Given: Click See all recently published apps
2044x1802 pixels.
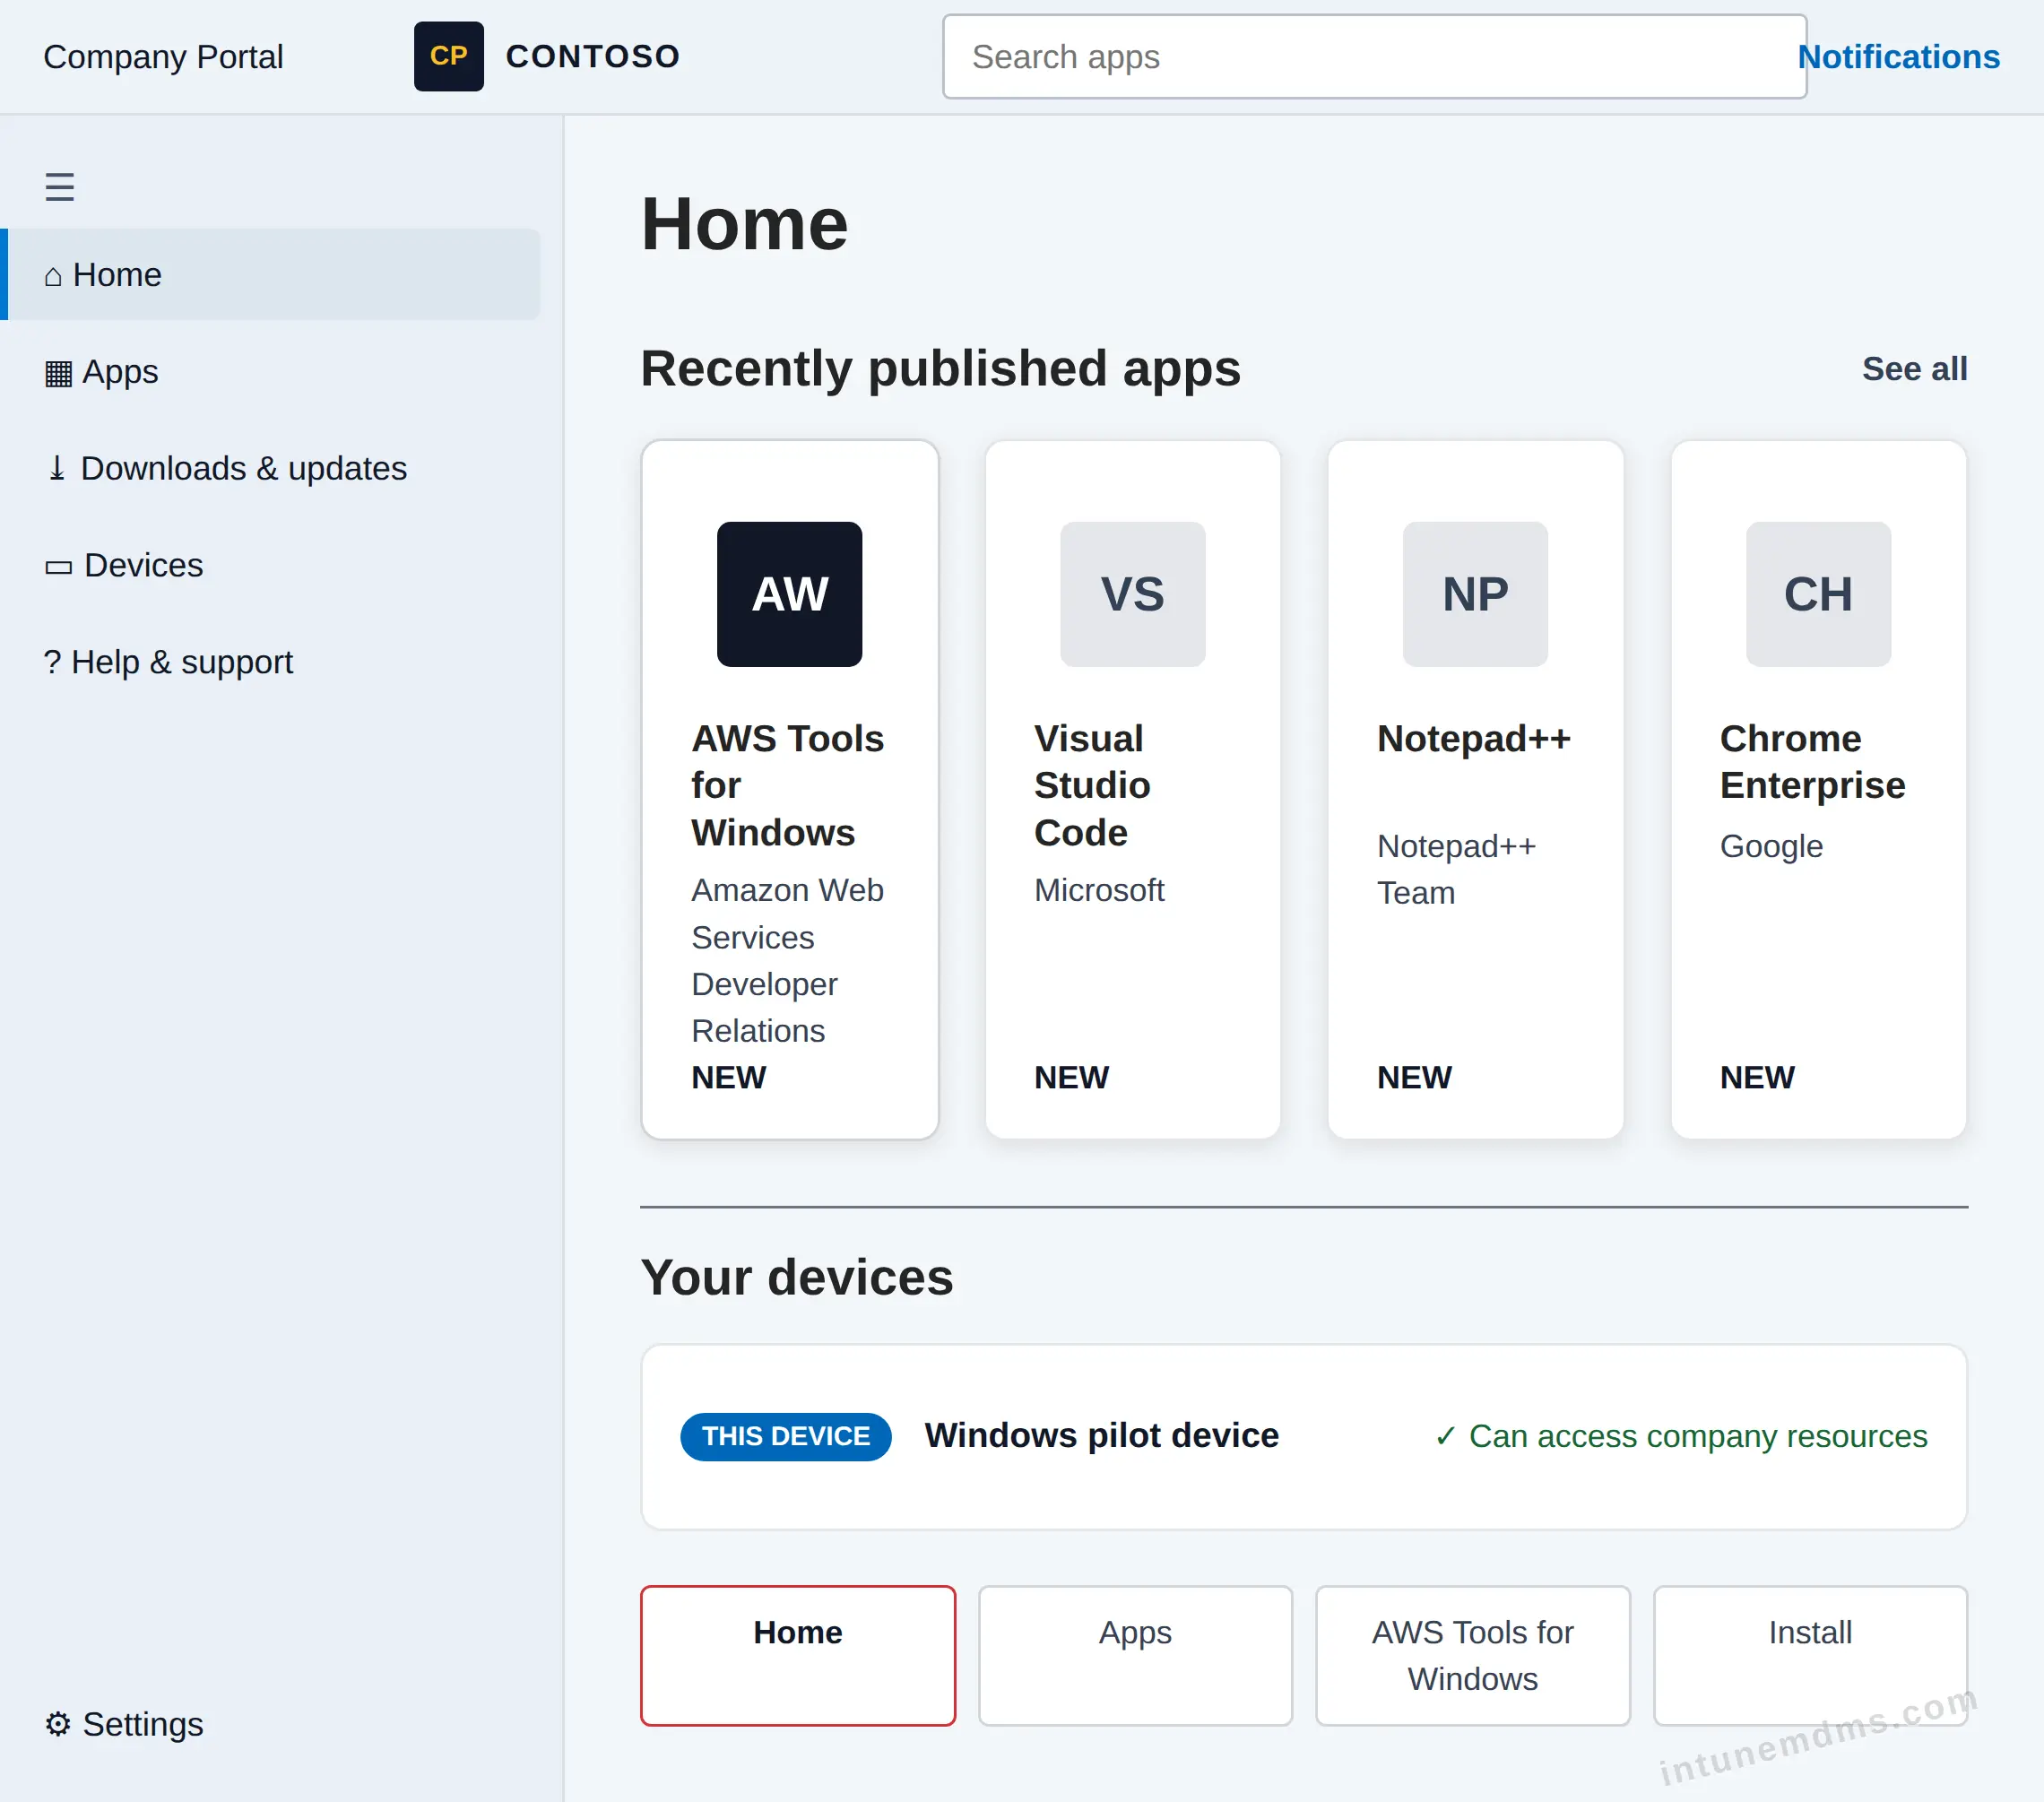Looking at the screenshot, I should pos(1914,369).
